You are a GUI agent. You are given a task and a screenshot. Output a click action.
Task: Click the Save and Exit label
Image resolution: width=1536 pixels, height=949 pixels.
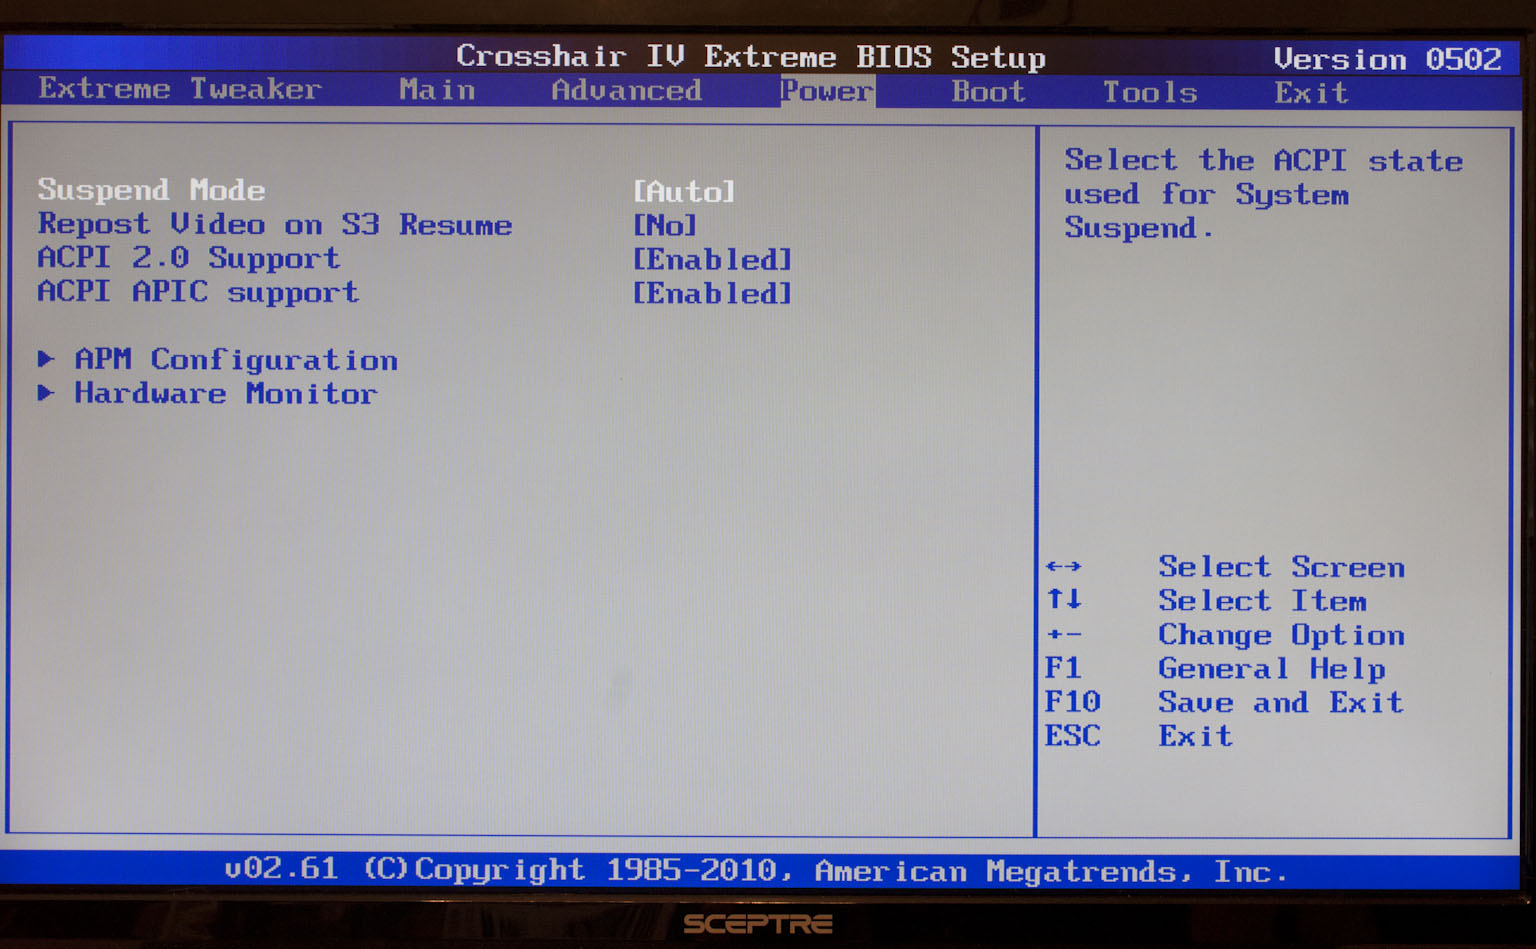pyautogui.click(x=1281, y=702)
